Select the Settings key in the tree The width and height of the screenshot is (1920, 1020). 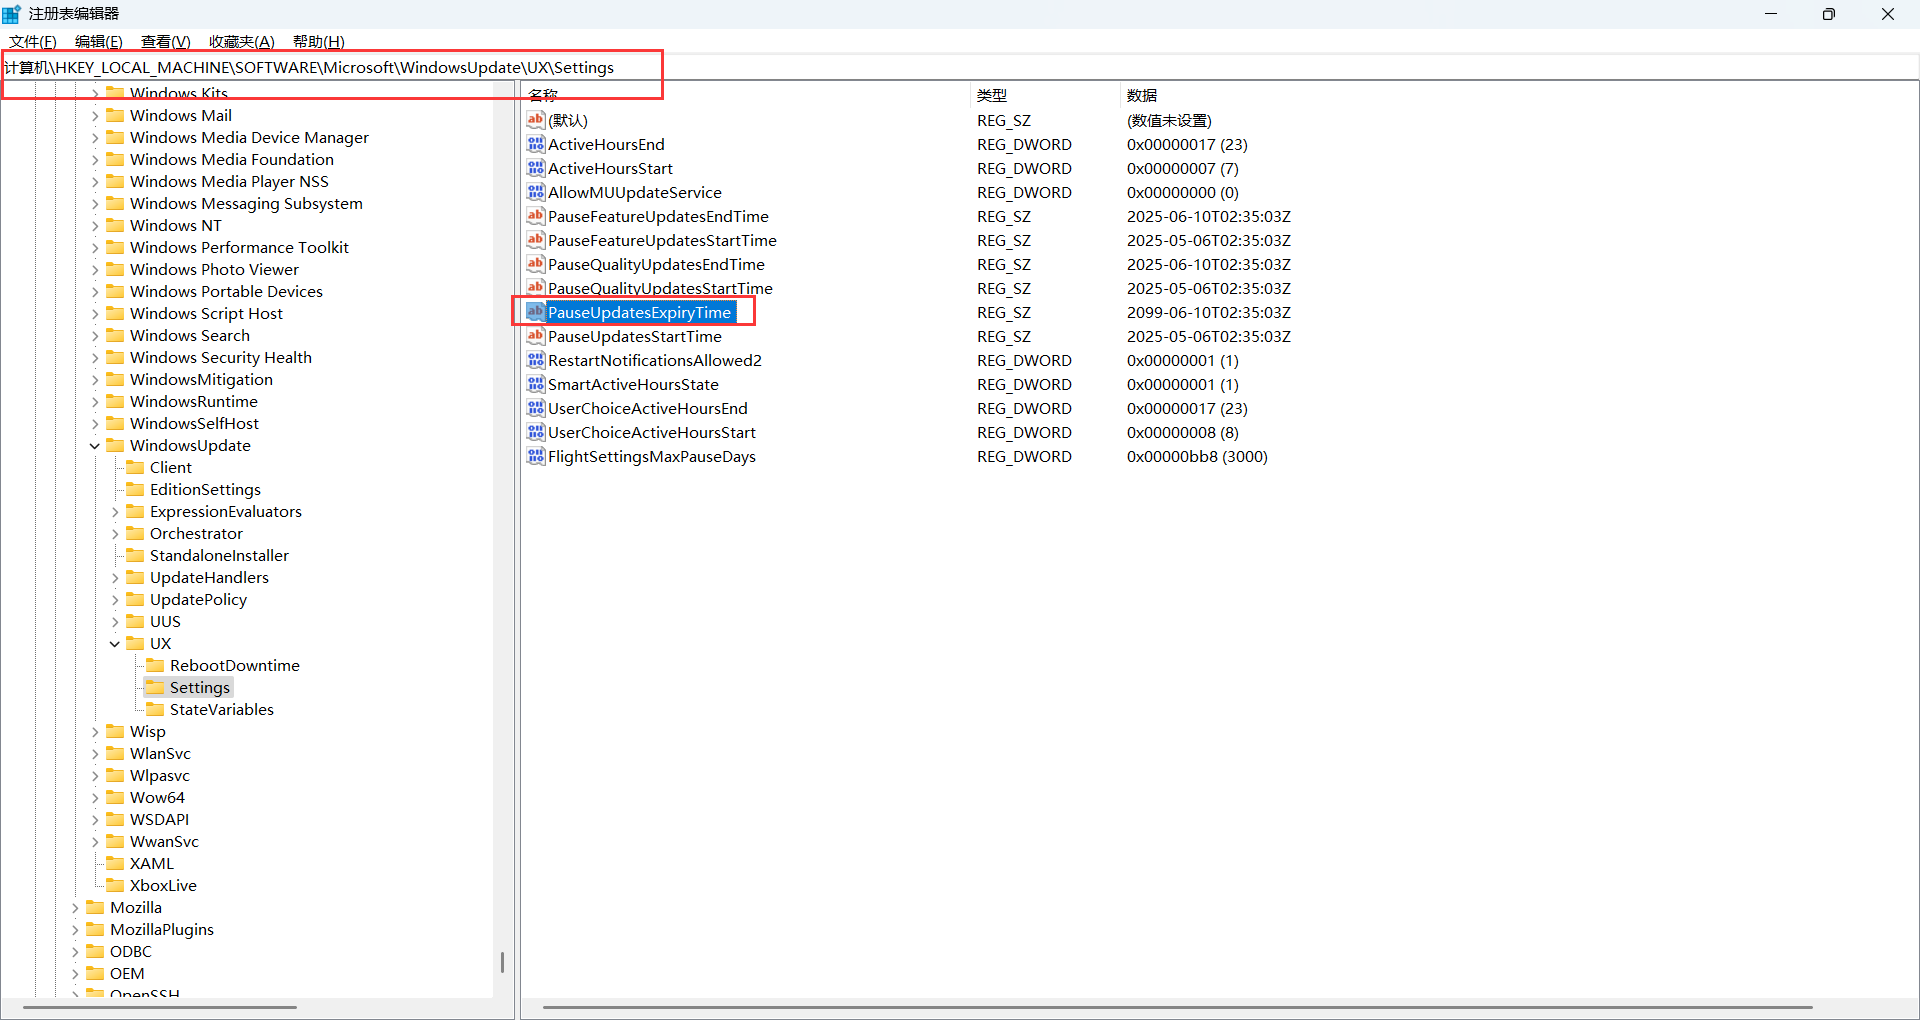200,688
